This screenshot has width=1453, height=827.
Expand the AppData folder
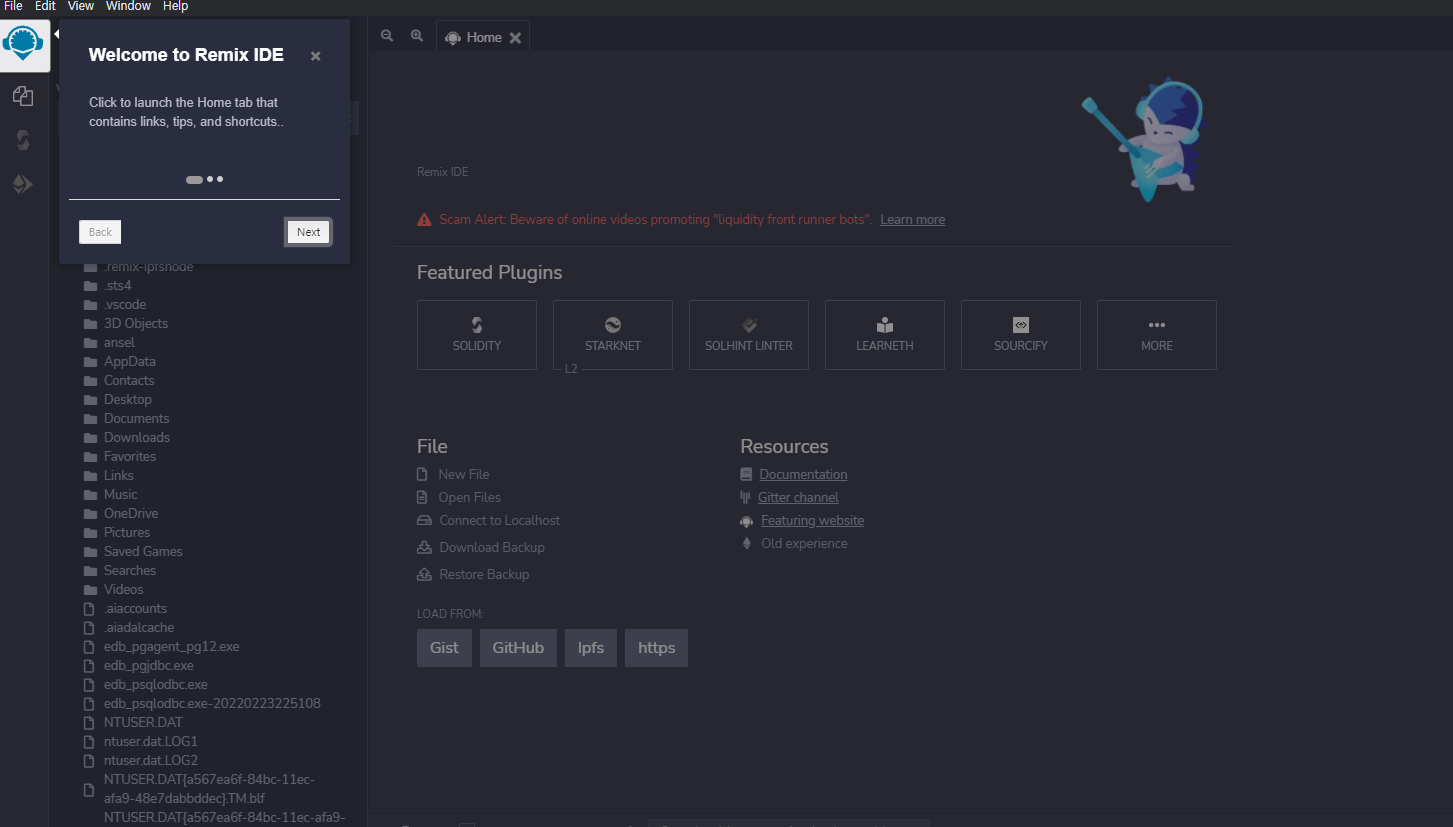point(129,362)
